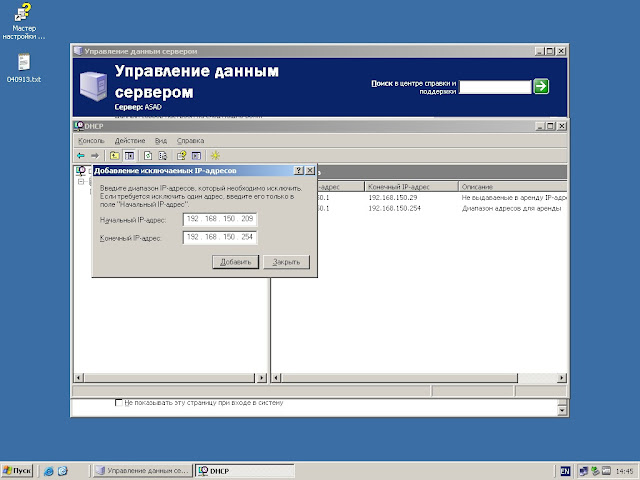Click left arrow of tree pane scrollbar
The width and height of the screenshot is (640, 480).
click(x=78, y=378)
